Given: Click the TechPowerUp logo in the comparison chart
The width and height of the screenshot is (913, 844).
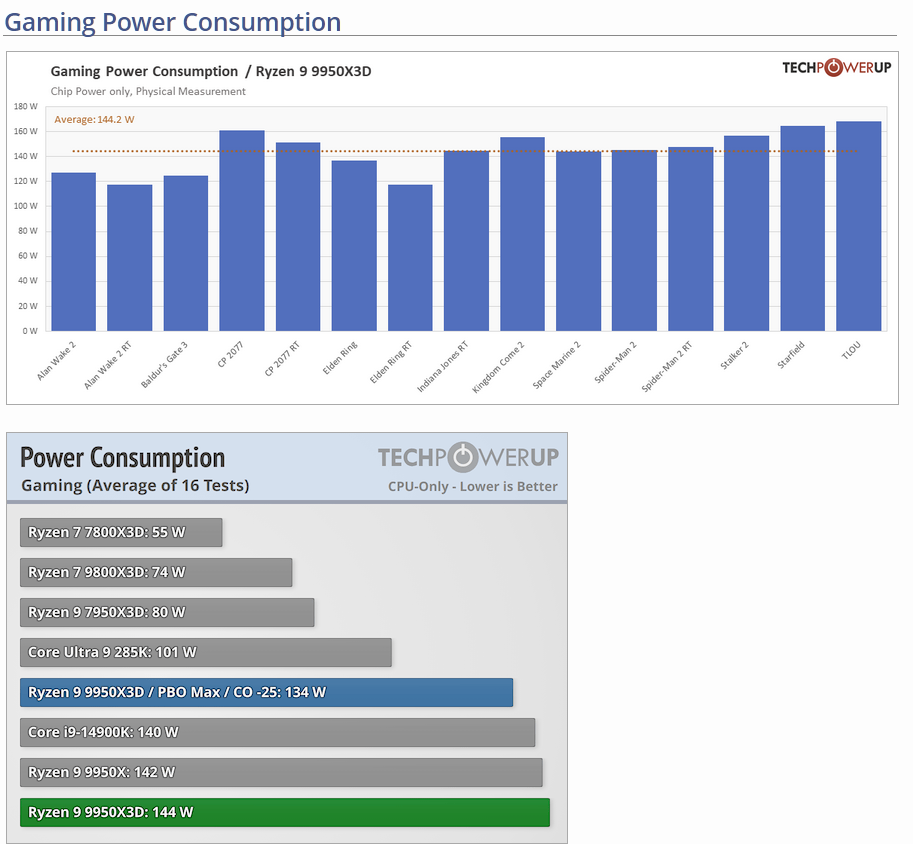Looking at the screenshot, I should coord(468,457).
